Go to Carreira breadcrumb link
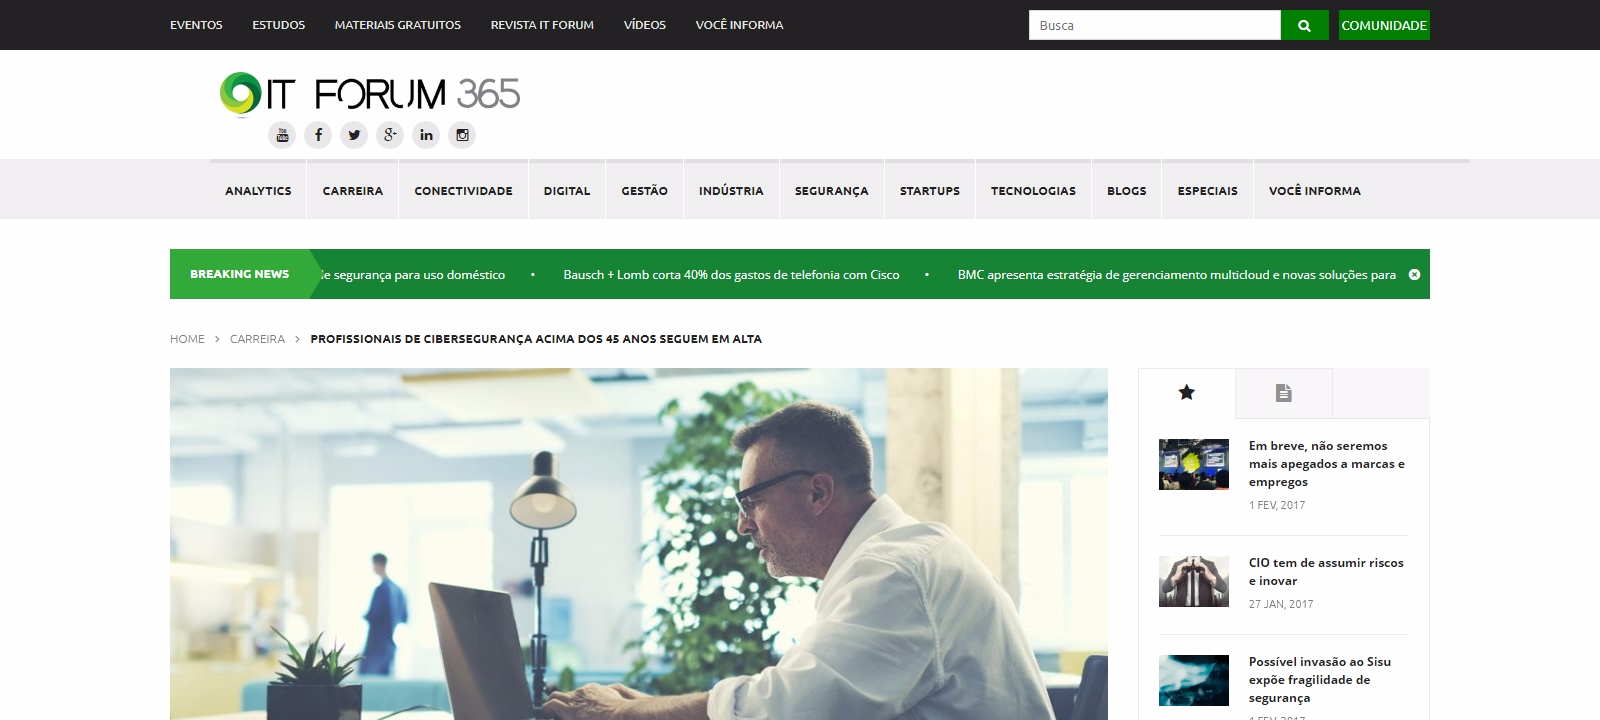The height and width of the screenshot is (720, 1600). (x=257, y=339)
